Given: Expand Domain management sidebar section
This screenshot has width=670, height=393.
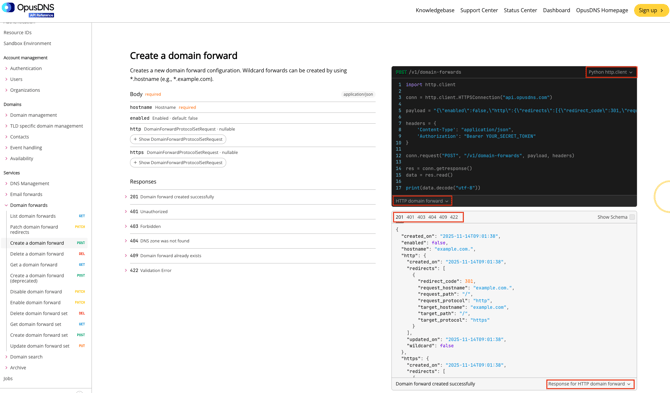Looking at the screenshot, I should point(33,115).
